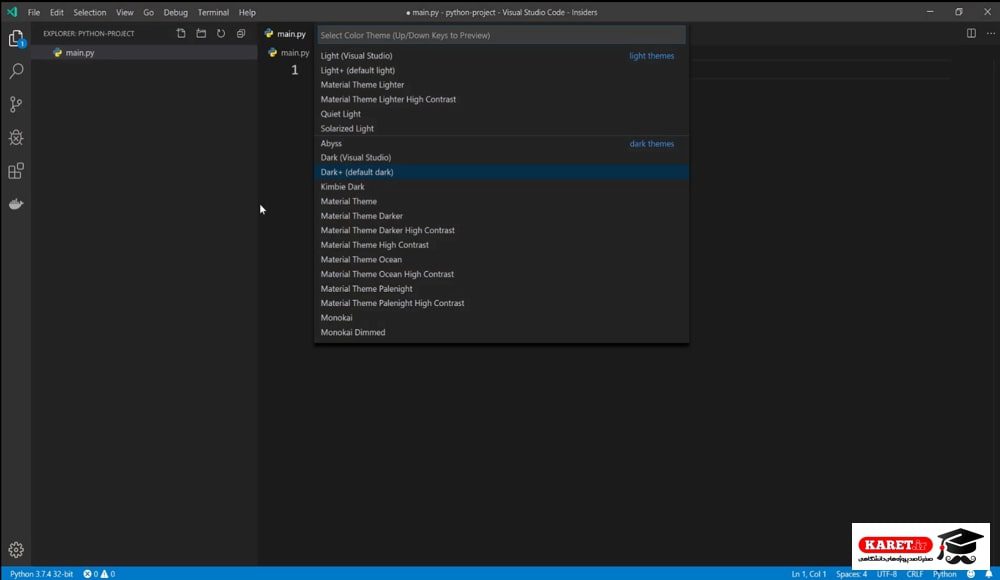Open the Selection menu
1000x580 pixels.
(x=89, y=12)
